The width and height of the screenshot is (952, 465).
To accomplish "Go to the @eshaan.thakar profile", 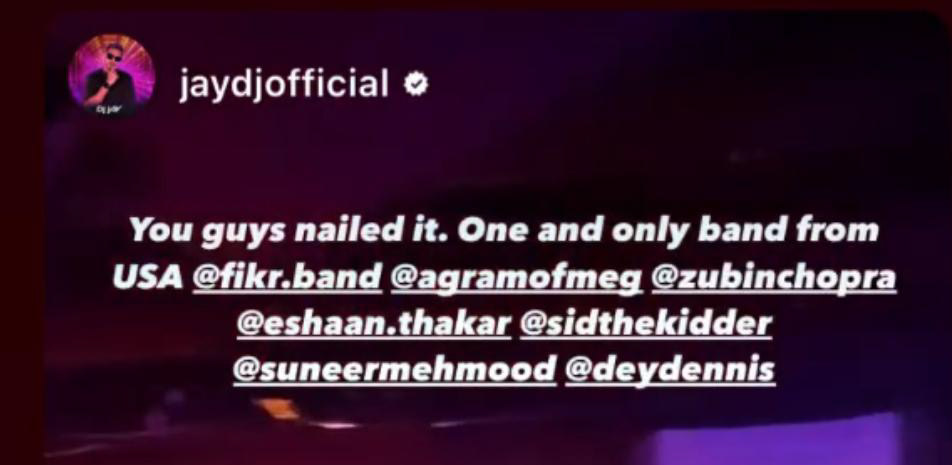I will tap(373, 324).
